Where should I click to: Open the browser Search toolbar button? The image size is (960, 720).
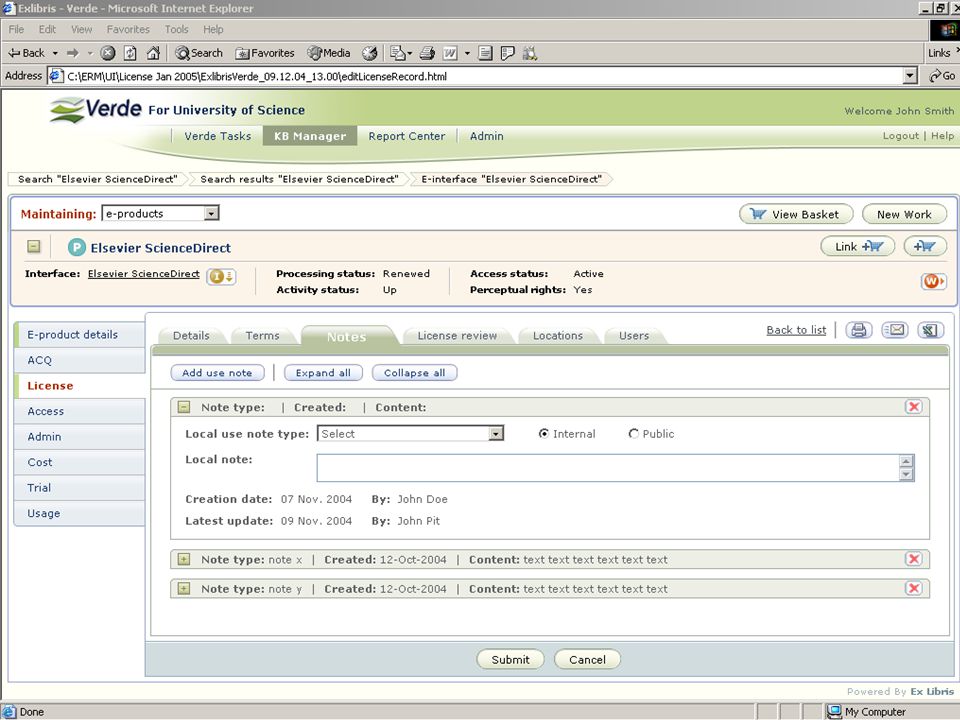tap(199, 53)
